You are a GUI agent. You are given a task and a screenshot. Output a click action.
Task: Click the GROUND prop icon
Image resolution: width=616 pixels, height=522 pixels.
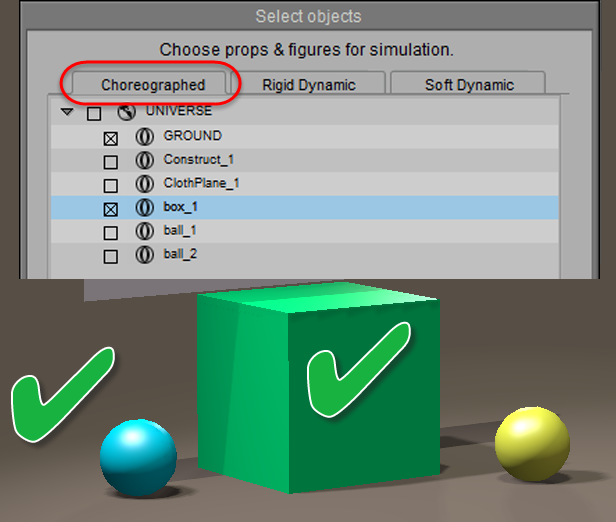145,136
